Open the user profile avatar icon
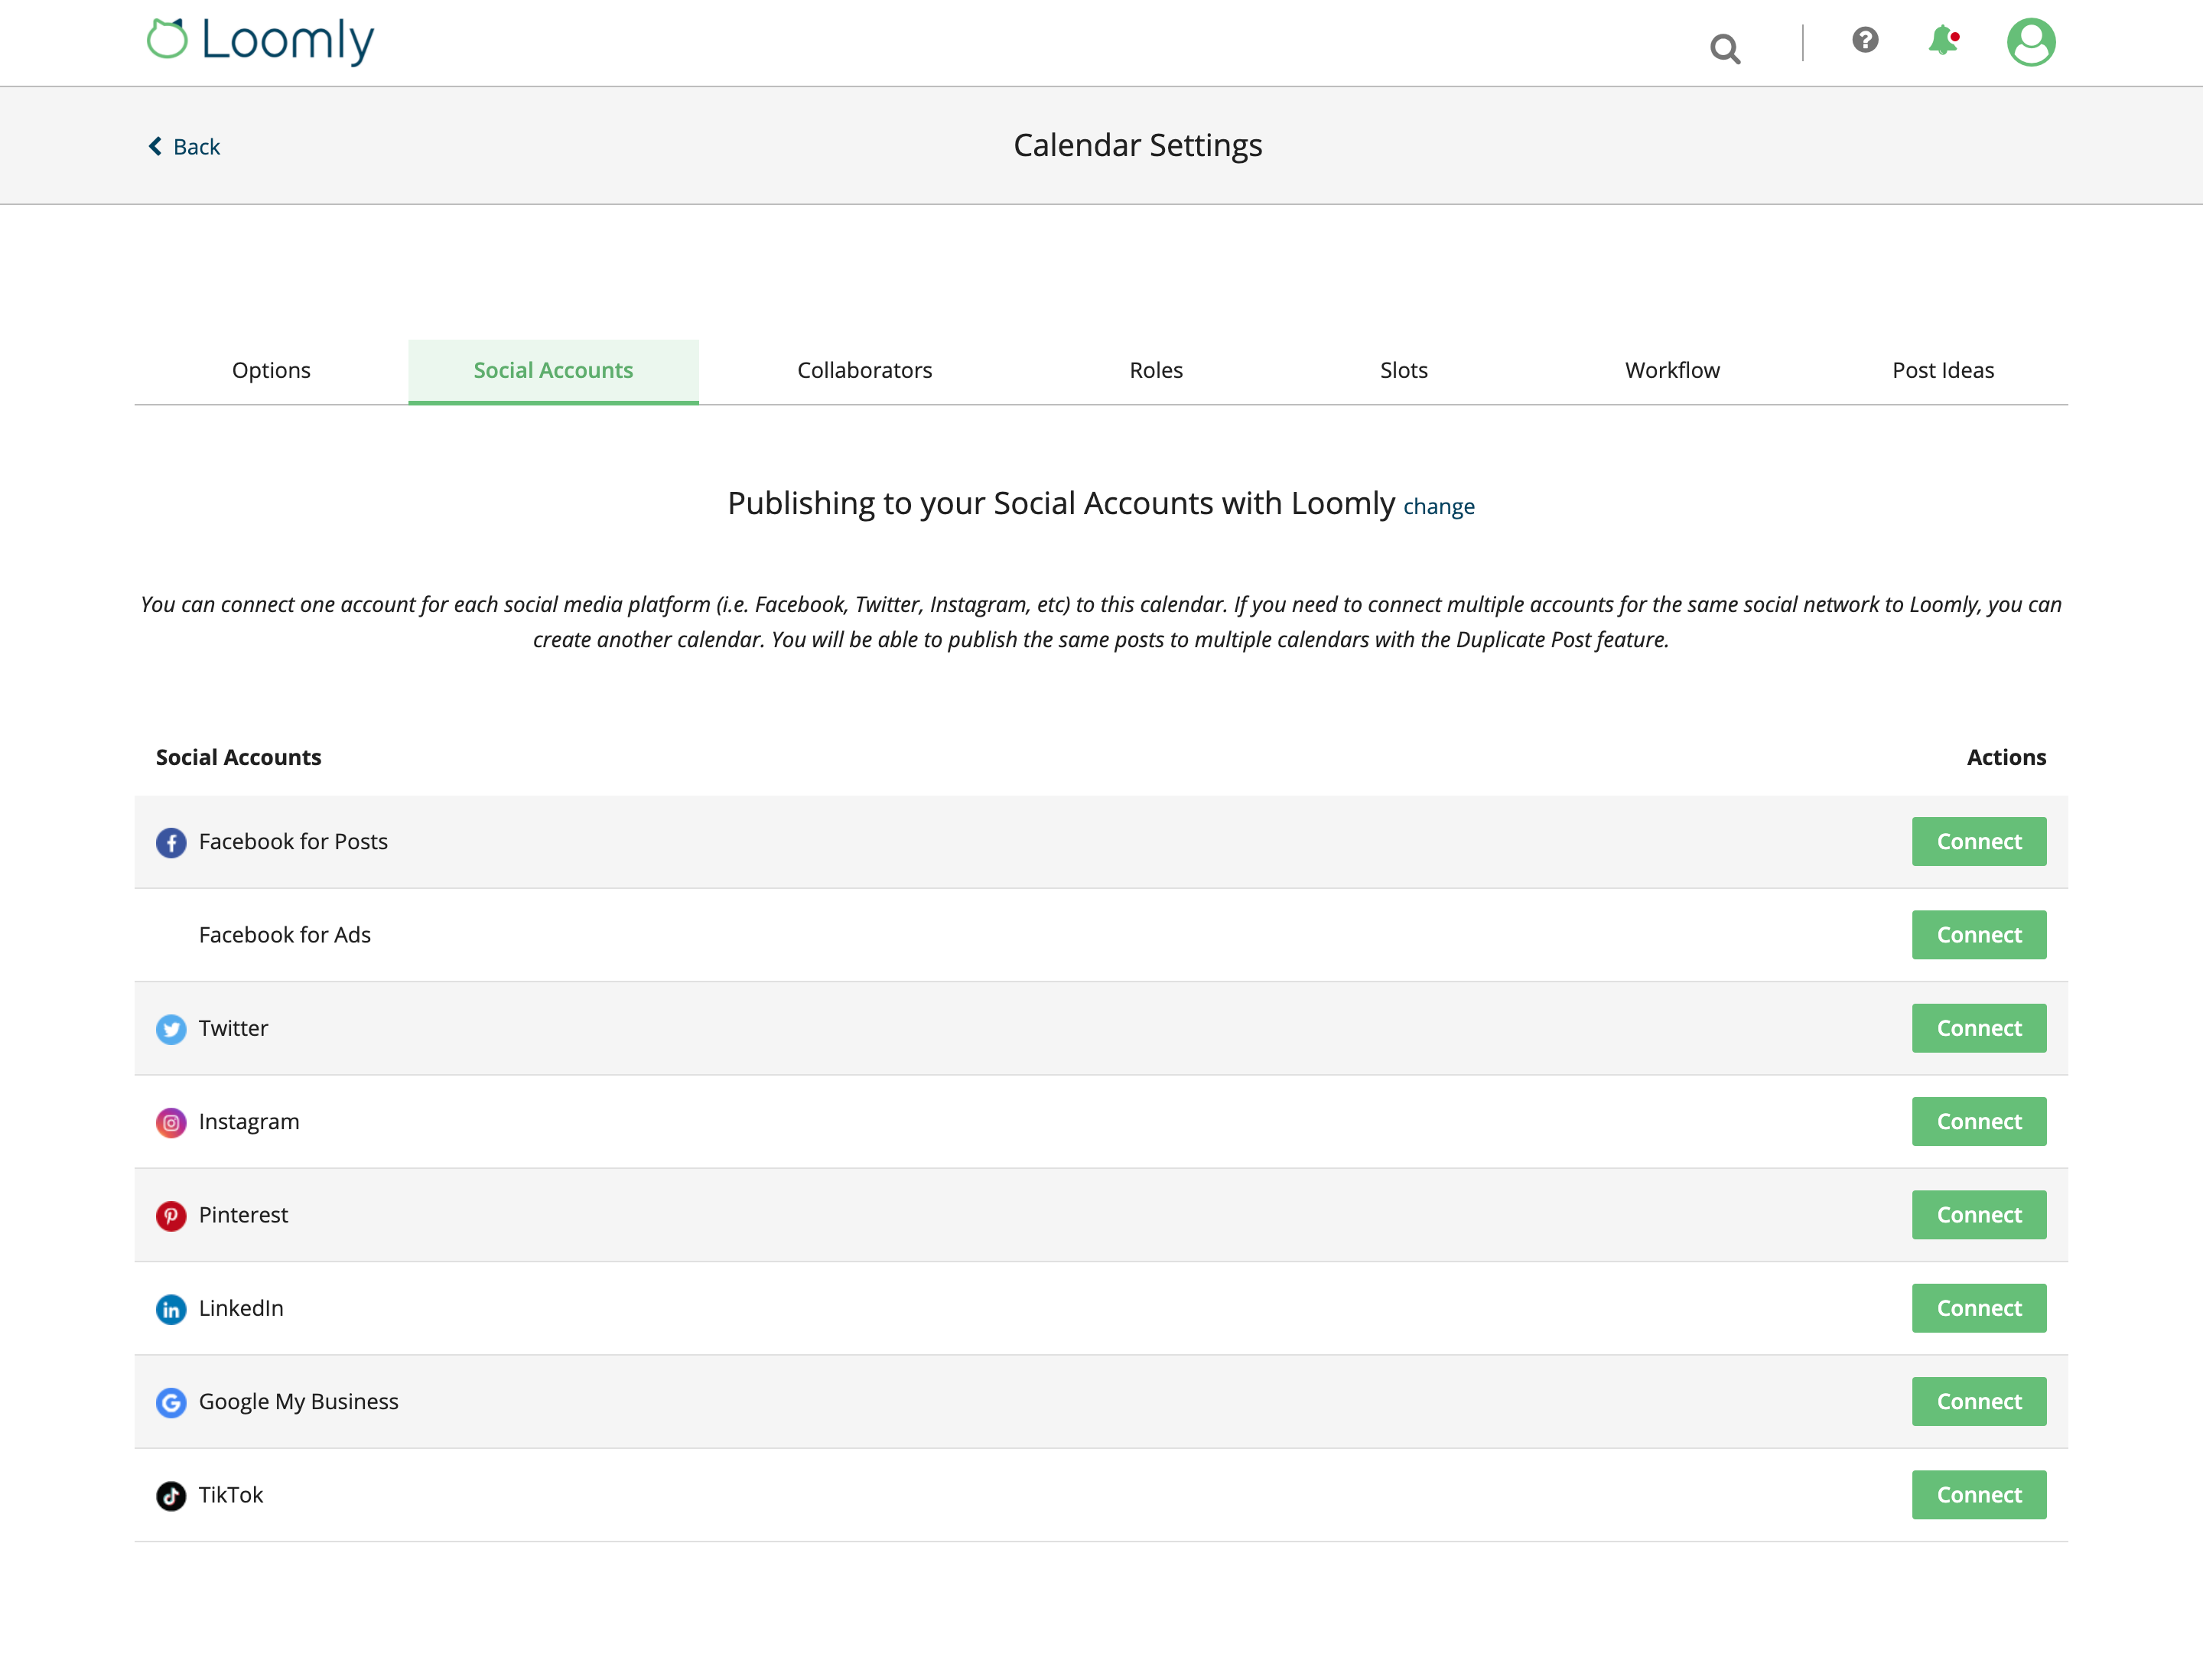The image size is (2203, 1680). tap(2030, 42)
